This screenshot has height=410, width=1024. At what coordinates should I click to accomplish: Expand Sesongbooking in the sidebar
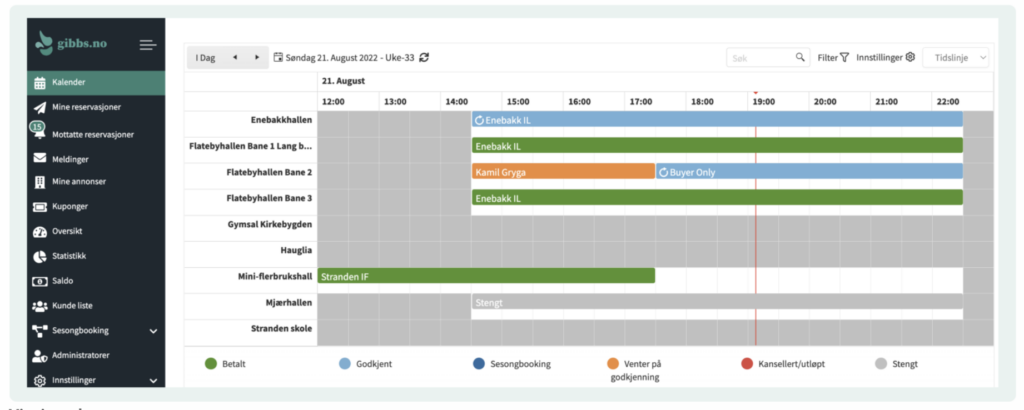point(153,330)
